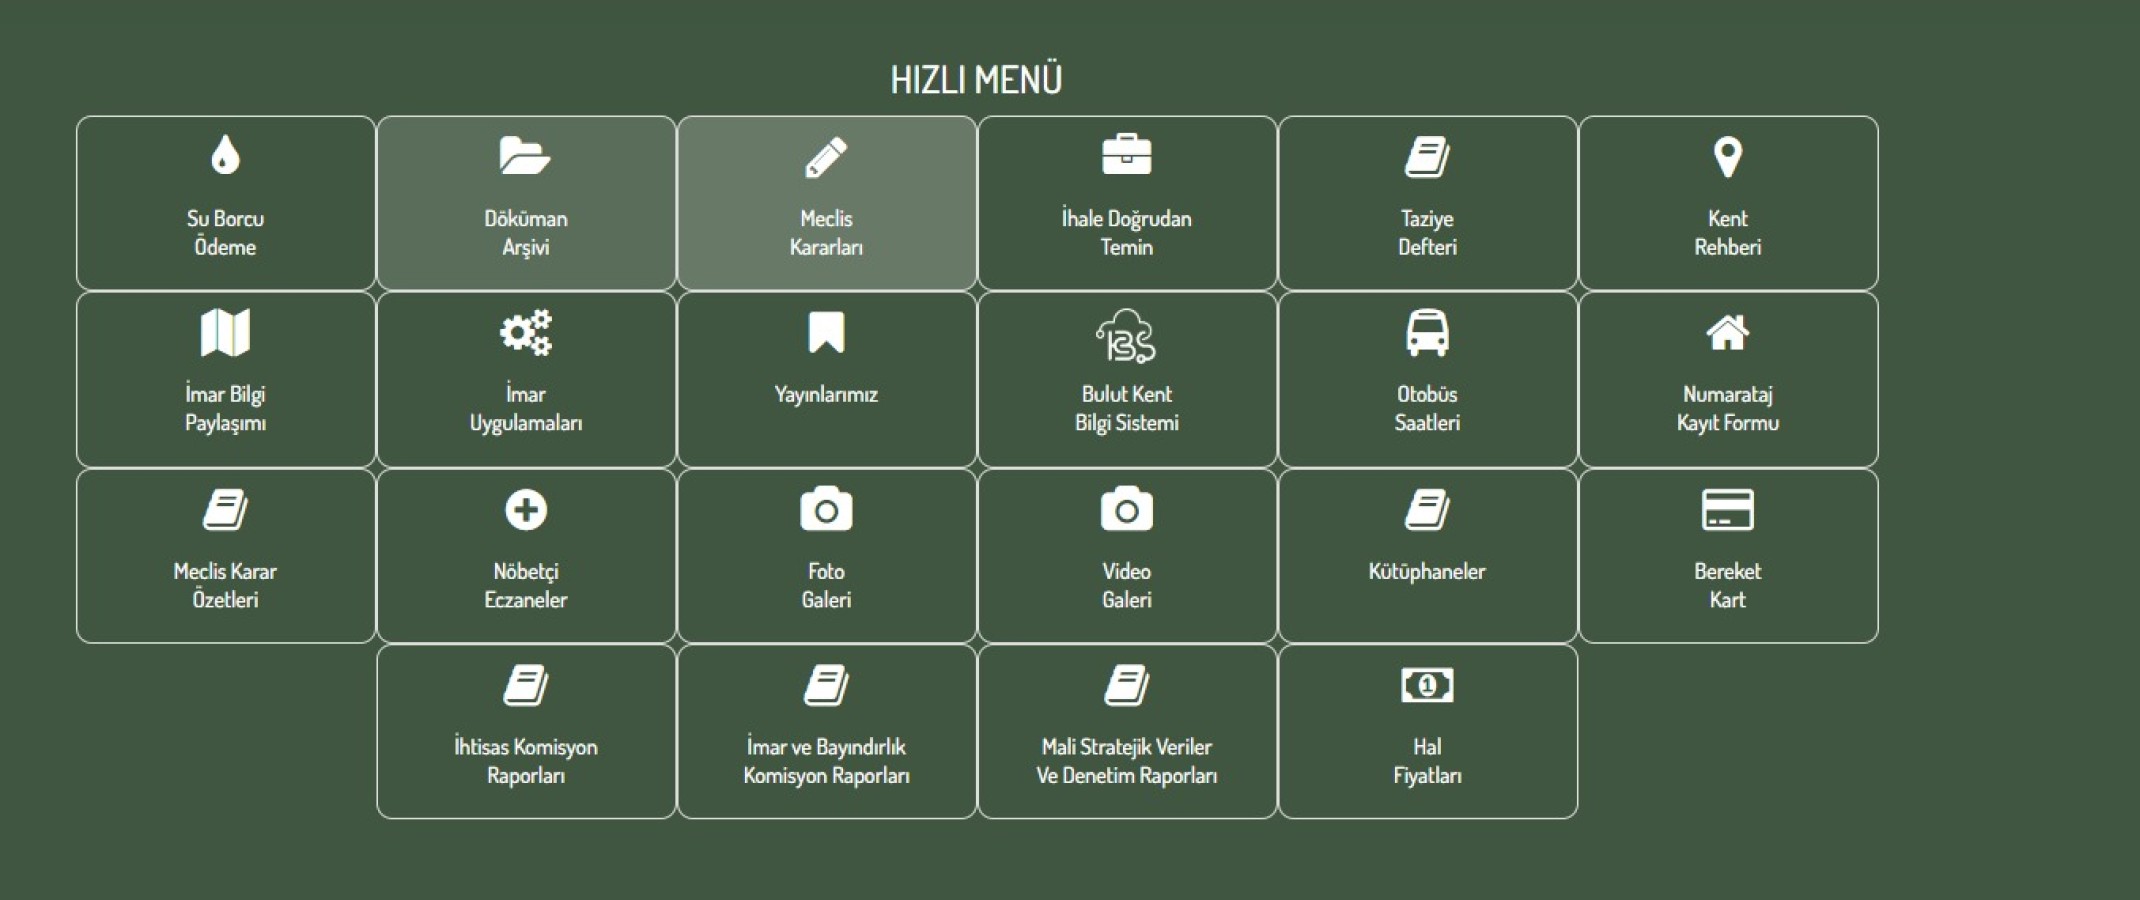Screen dimensions: 2140x900
Task: Open the folded map icon for İmar Bilgi Paylaşımı
Action: pyautogui.click(x=225, y=333)
